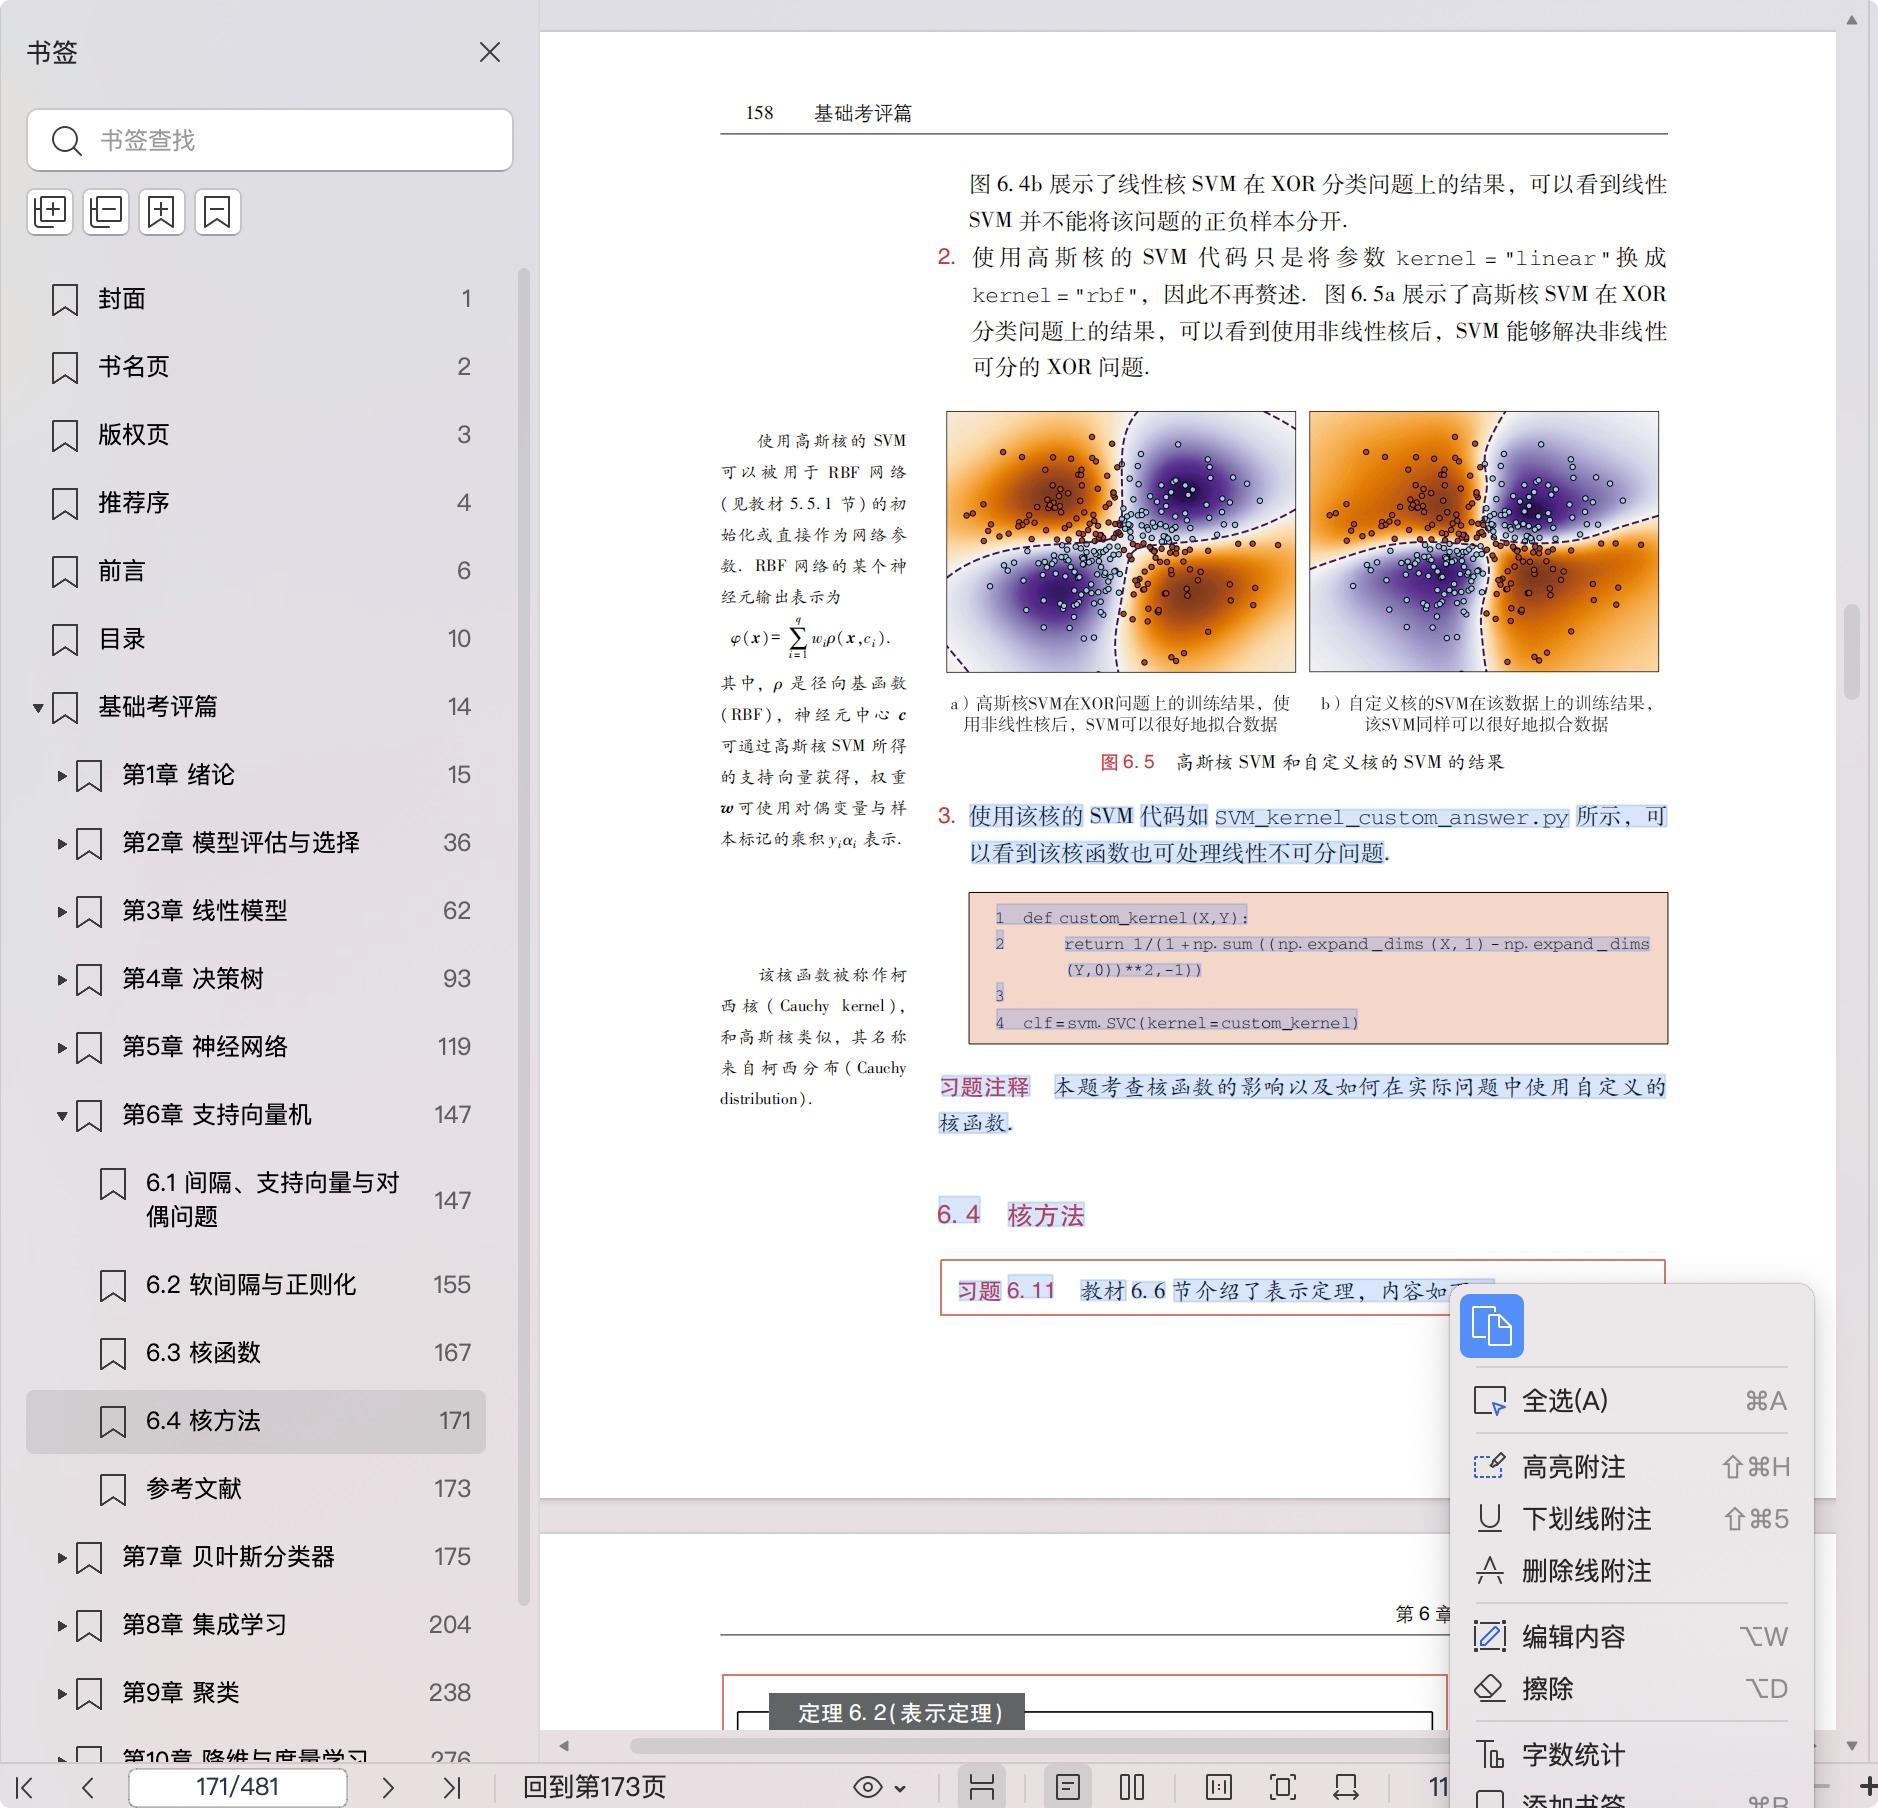Collapse 第6章 支持向量机 bookmark
Viewport: 1878px width, 1808px height.
click(62, 1115)
